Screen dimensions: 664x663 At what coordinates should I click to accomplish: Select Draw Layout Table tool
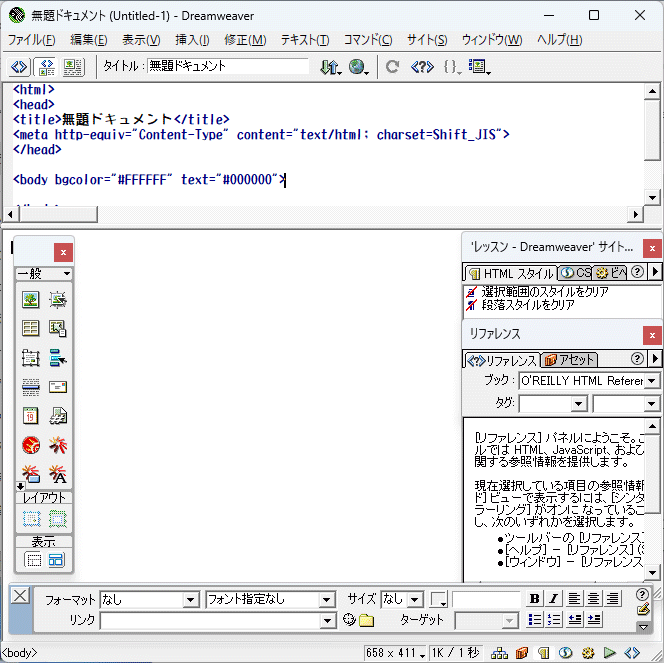pyautogui.click(x=58, y=519)
